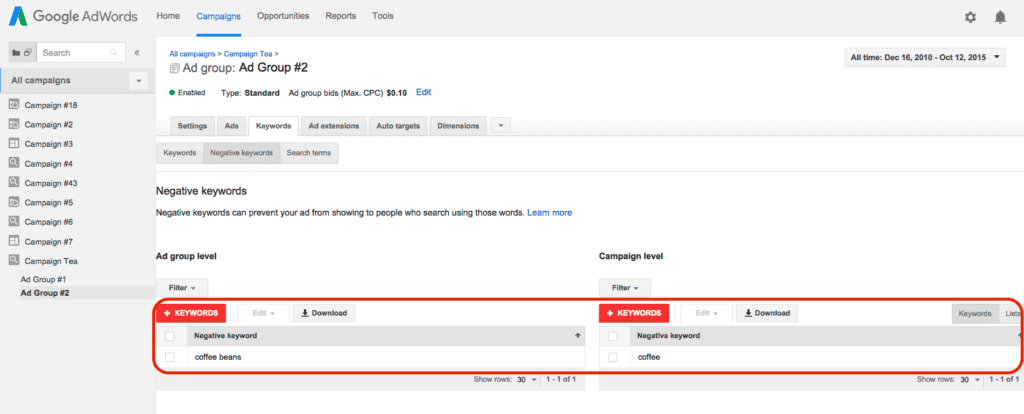
Task: Click the Google AdWords logo
Action: click(x=72, y=17)
